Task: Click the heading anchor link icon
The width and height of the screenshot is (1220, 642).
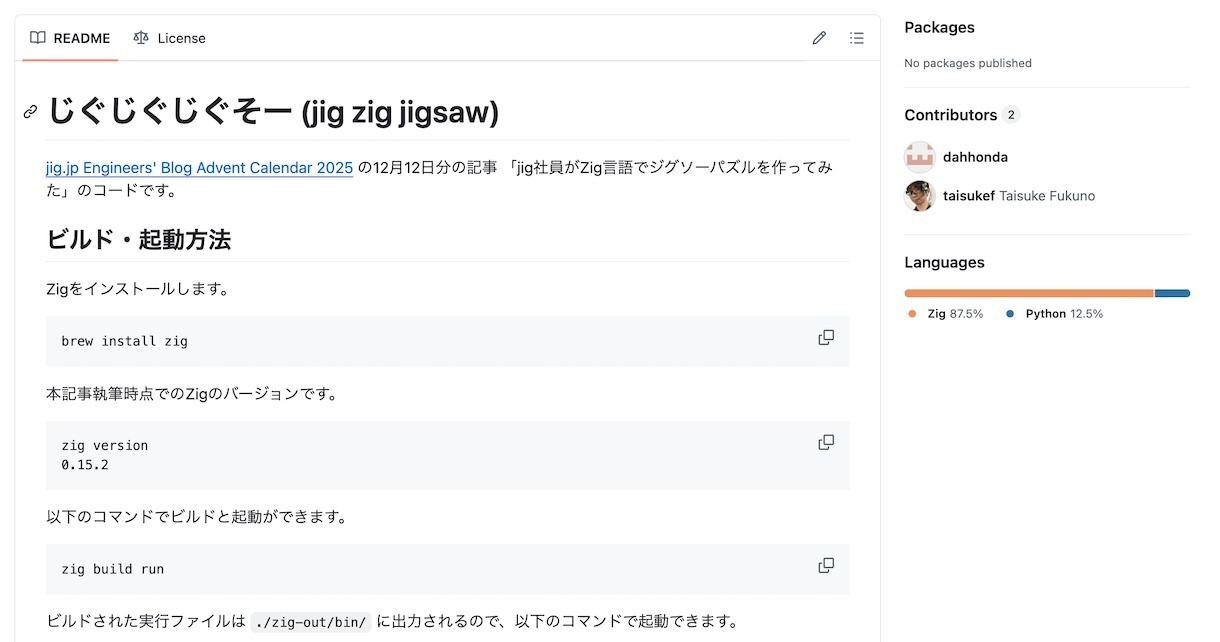Action: pos(31,112)
